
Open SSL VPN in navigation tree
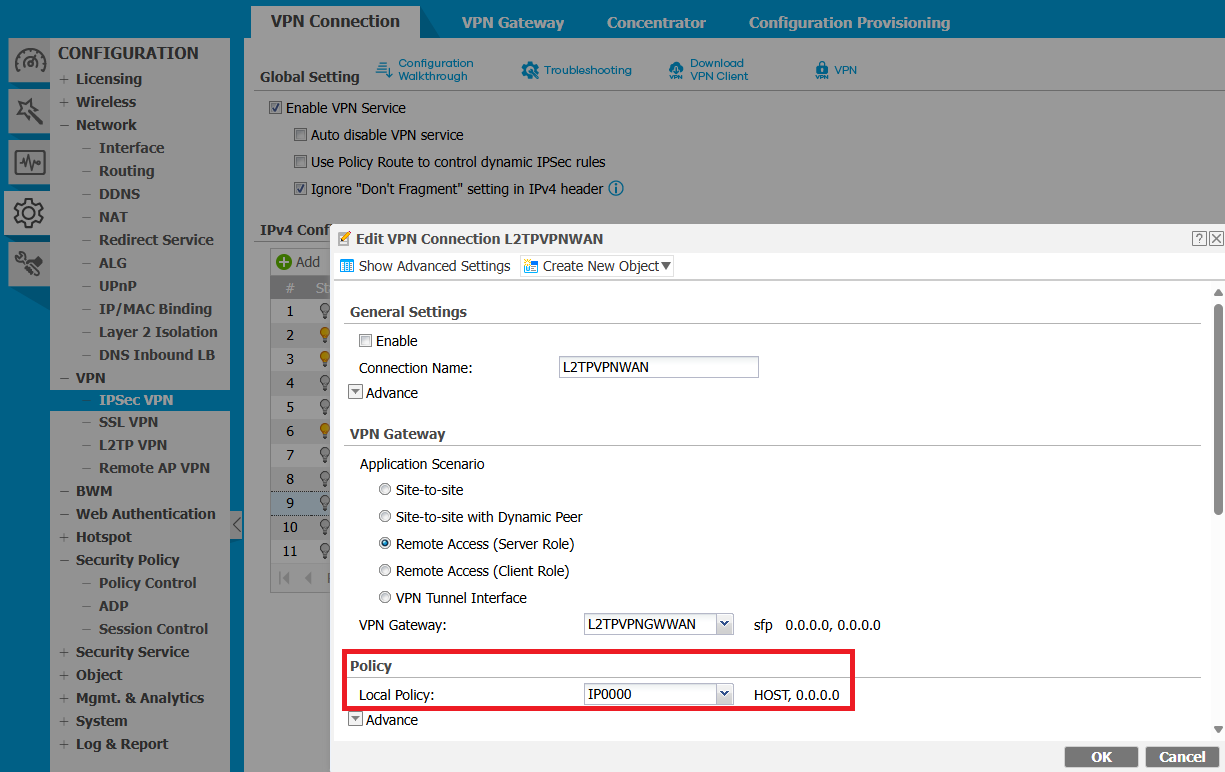click(x=128, y=422)
